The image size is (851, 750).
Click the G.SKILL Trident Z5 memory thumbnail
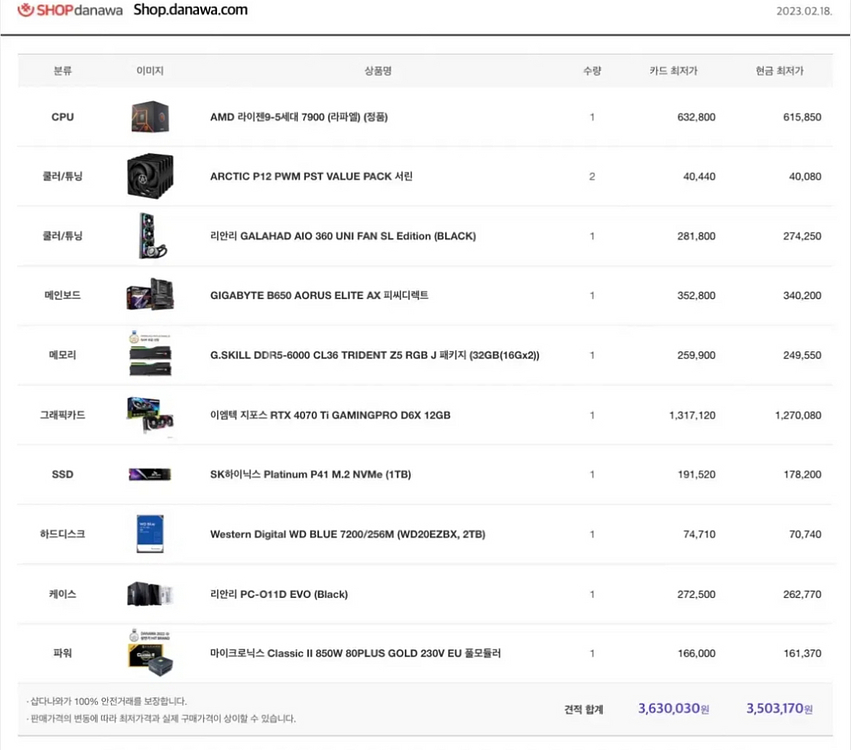pos(150,354)
